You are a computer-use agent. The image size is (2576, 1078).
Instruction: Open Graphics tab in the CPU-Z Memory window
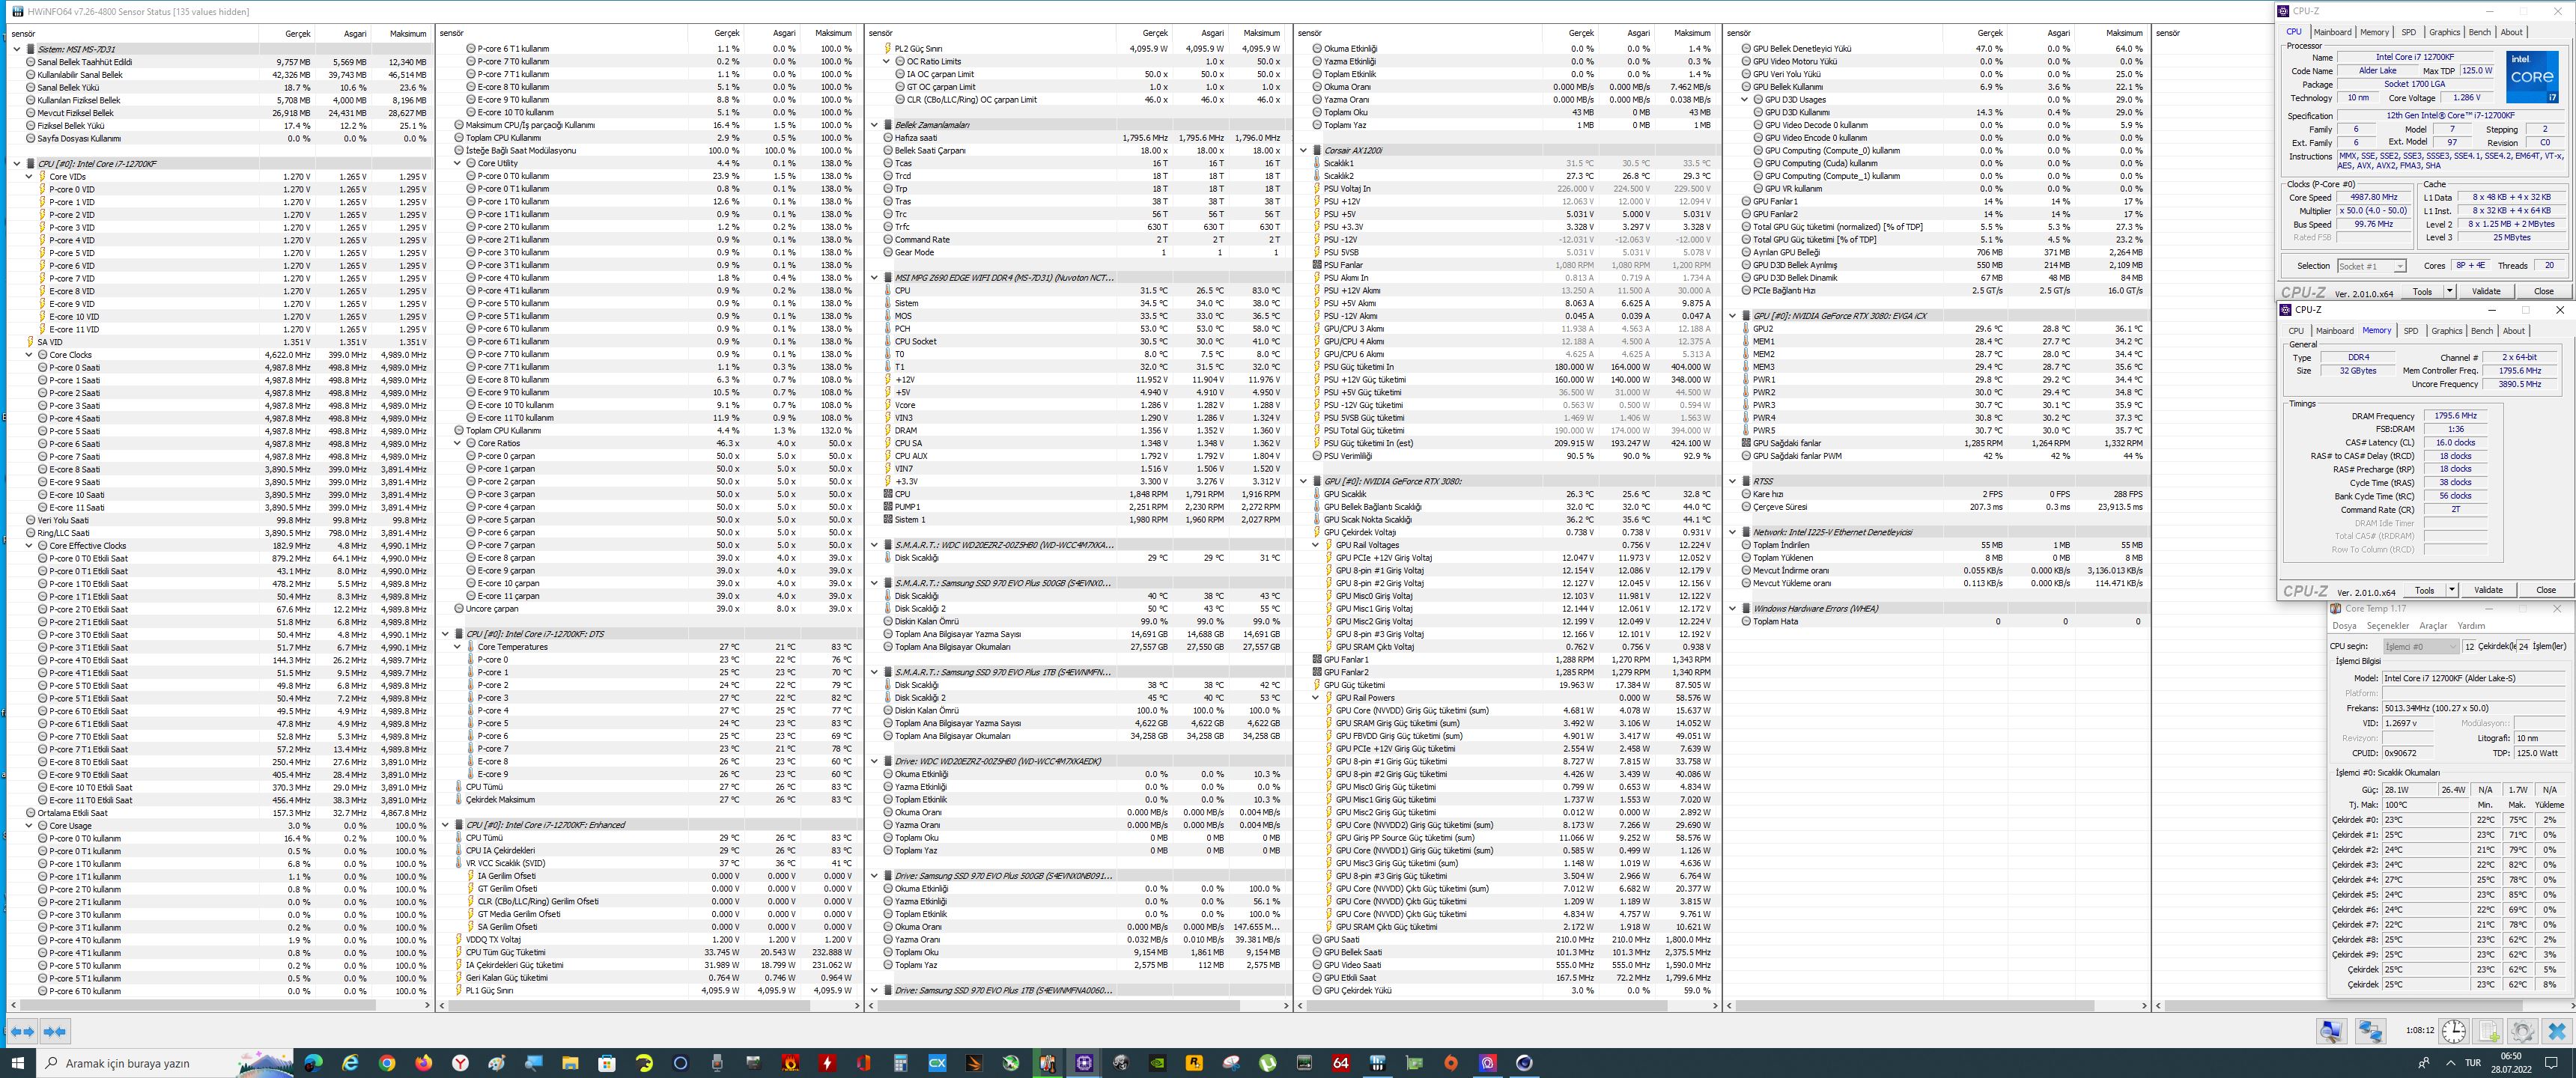pyautogui.click(x=2446, y=331)
